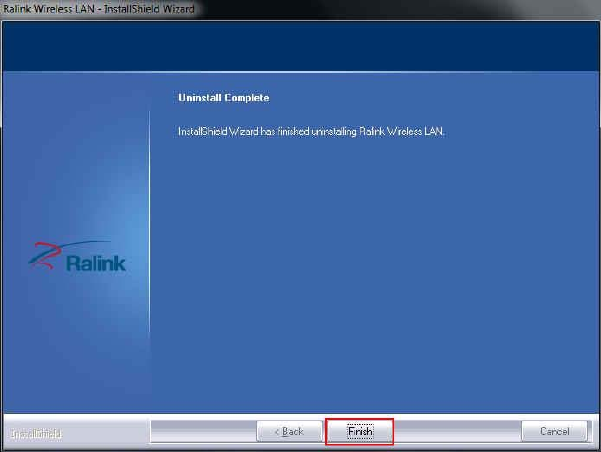Click the Ralink logo

[77, 256]
